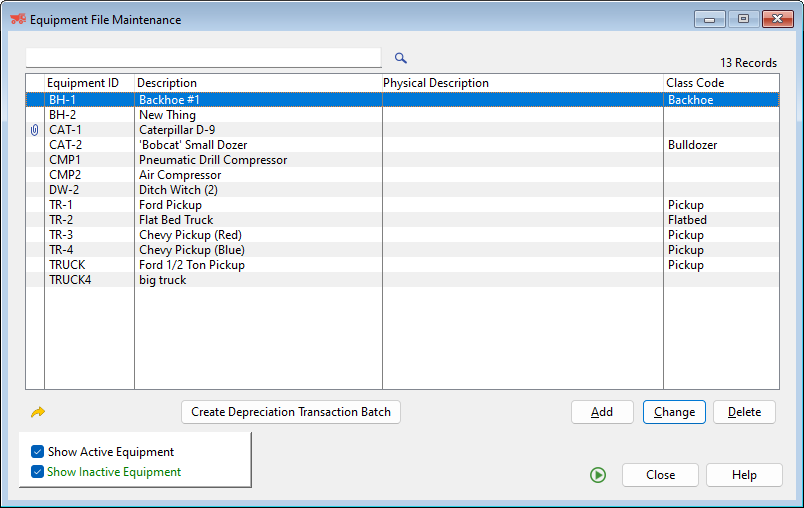Click the search text field
804x508 pixels.
[203, 58]
